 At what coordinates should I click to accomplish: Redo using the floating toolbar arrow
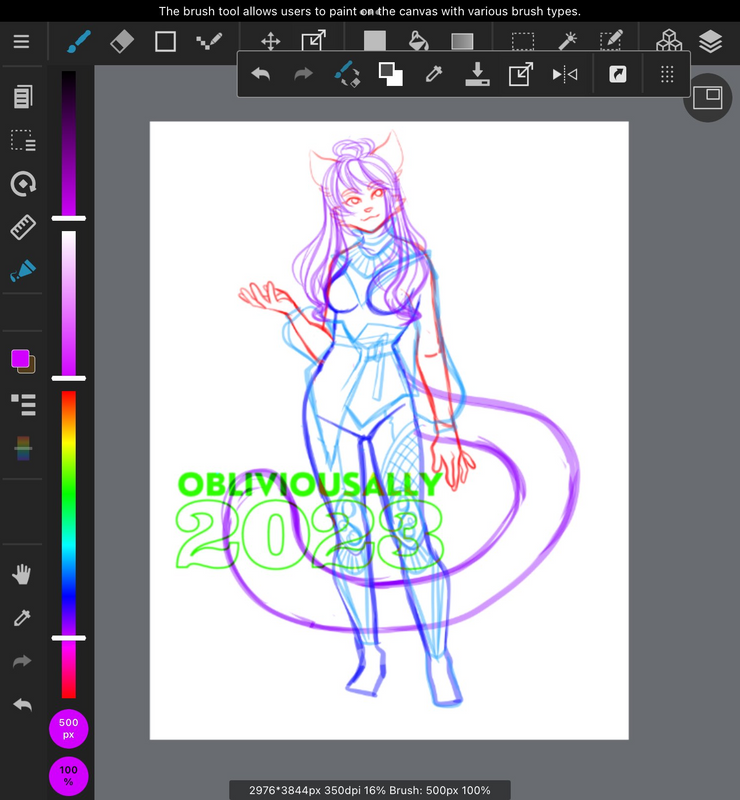coord(303,74)
